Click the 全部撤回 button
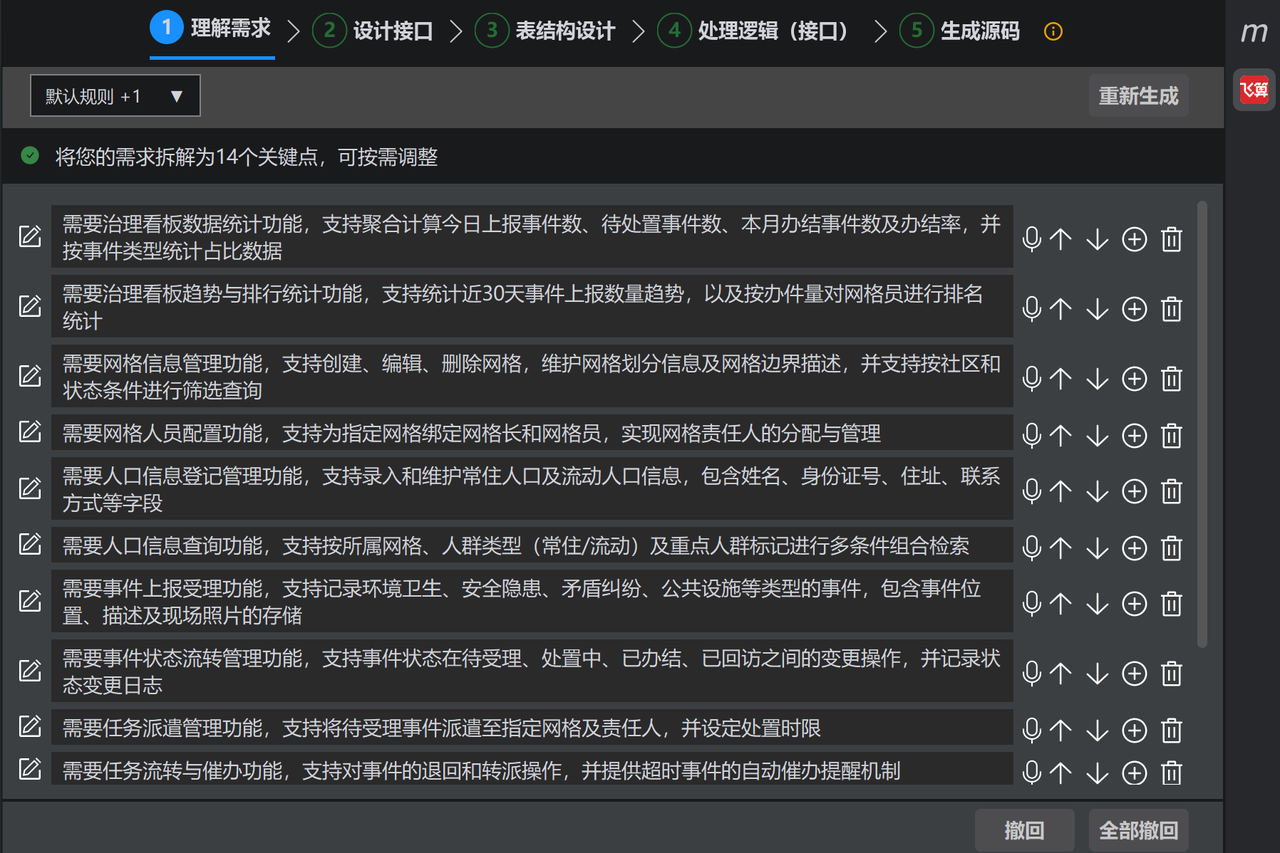The height and width of the screenshot is (853, 1280). coord(1138,830)
